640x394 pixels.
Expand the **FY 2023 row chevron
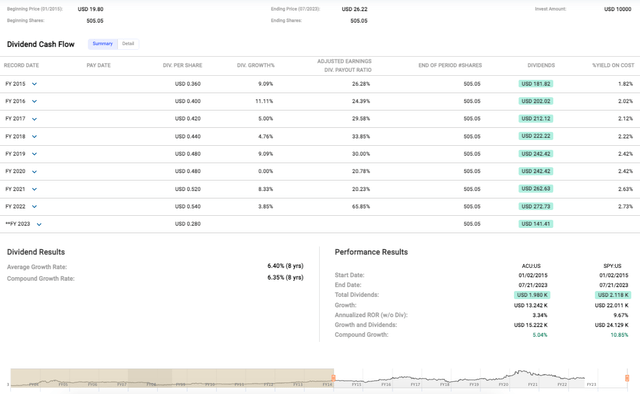click(x=39, y=224)
